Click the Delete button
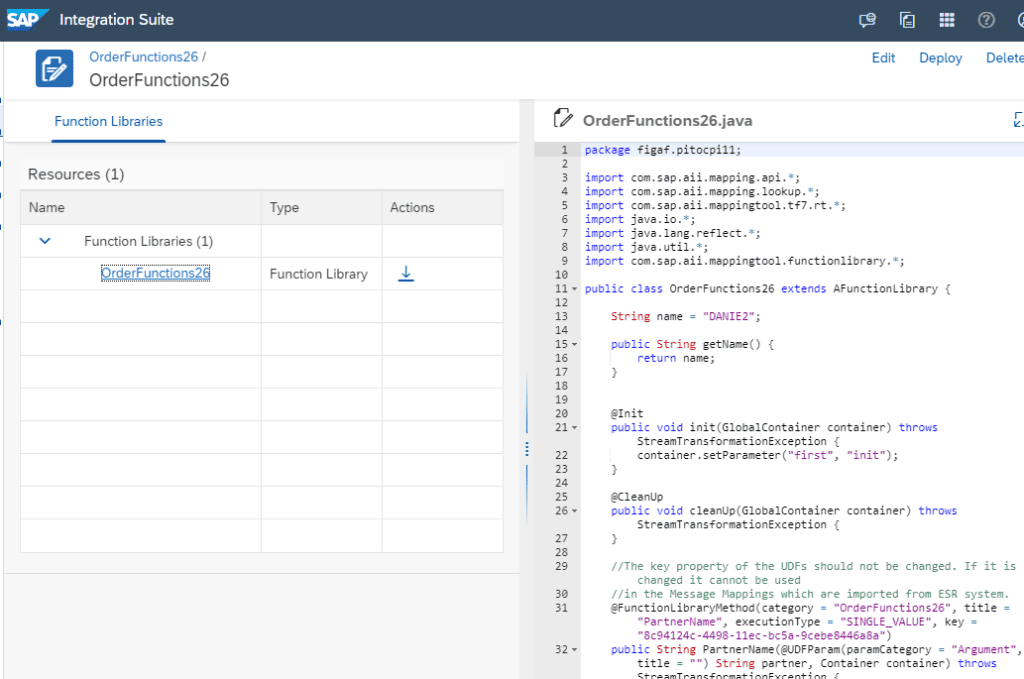The image size is (1024, 679). click(1004, 58)
